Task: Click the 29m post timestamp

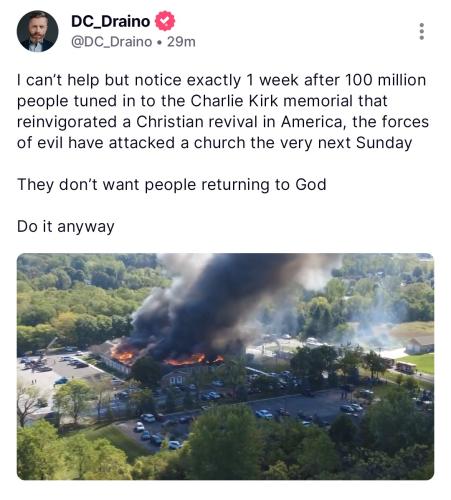Action: pyautogui.click(x=181, y=42)
